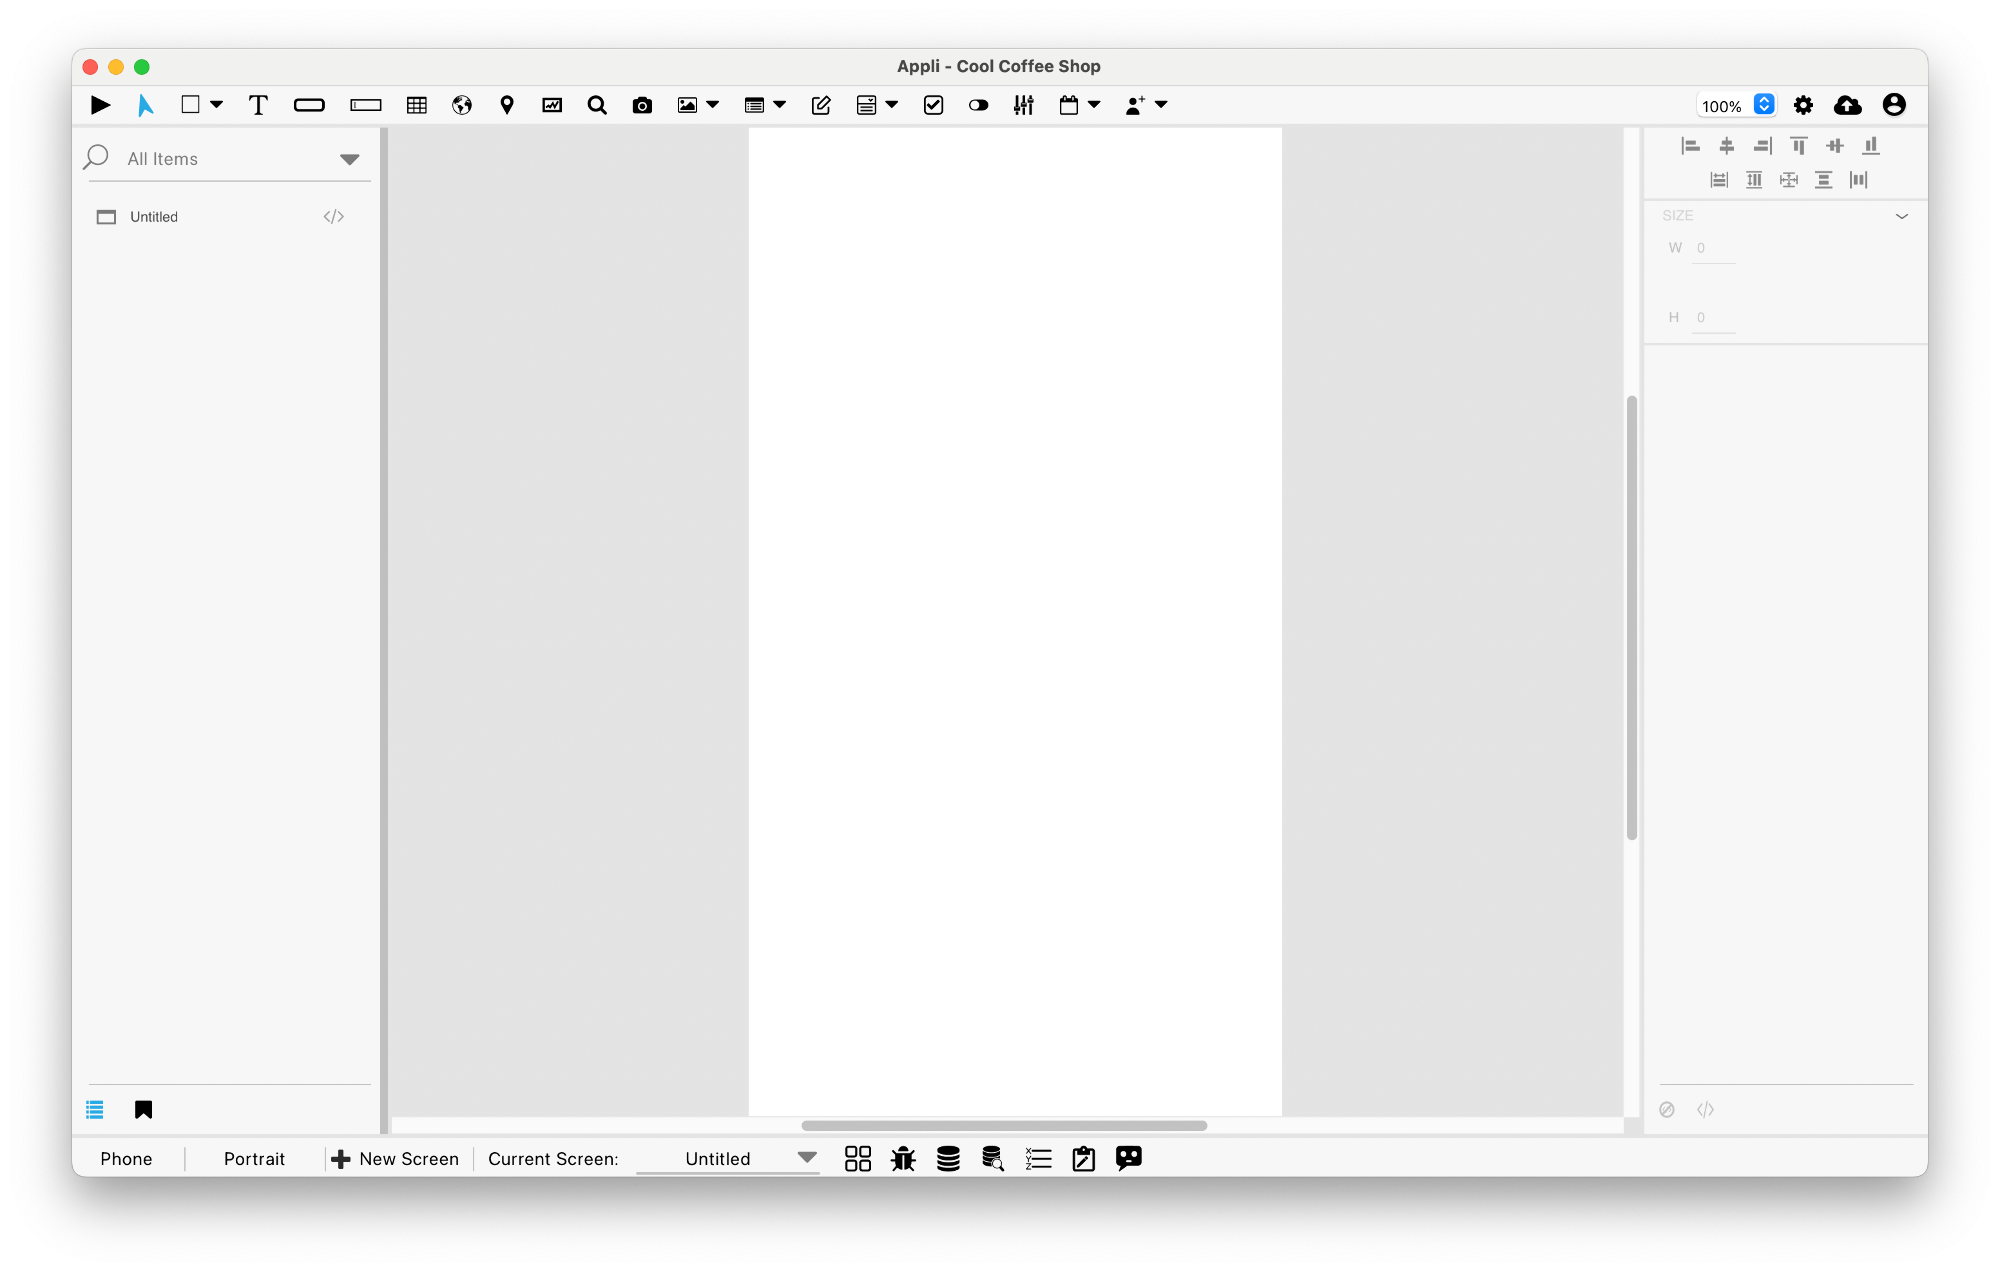This screenshot has width=2000, height=1272.
Task: Select the Camera component icon
Action: tap(643, 103)
